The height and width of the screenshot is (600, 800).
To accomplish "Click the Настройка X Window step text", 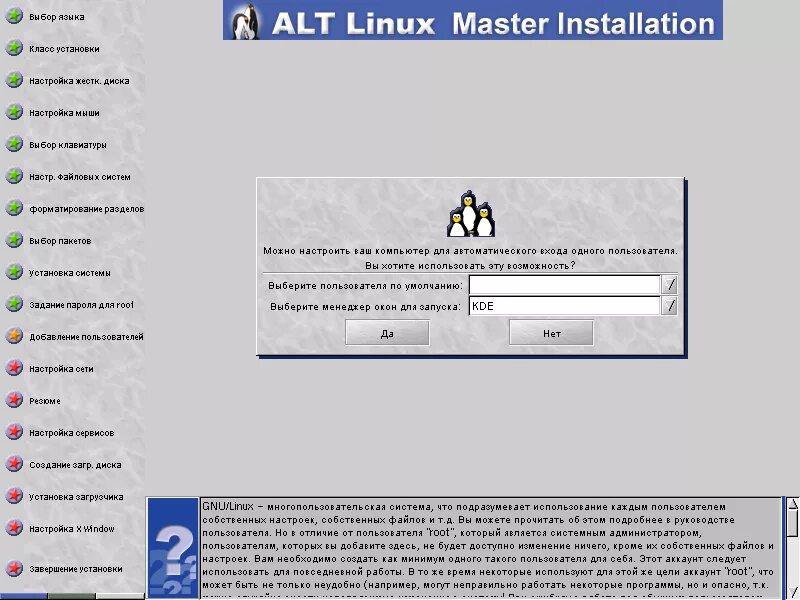I will (x=72, y=529).
